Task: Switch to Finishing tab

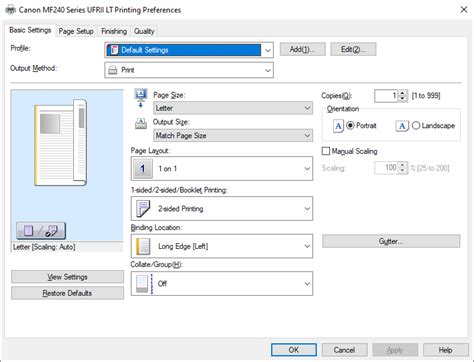Action: [114, 31]
